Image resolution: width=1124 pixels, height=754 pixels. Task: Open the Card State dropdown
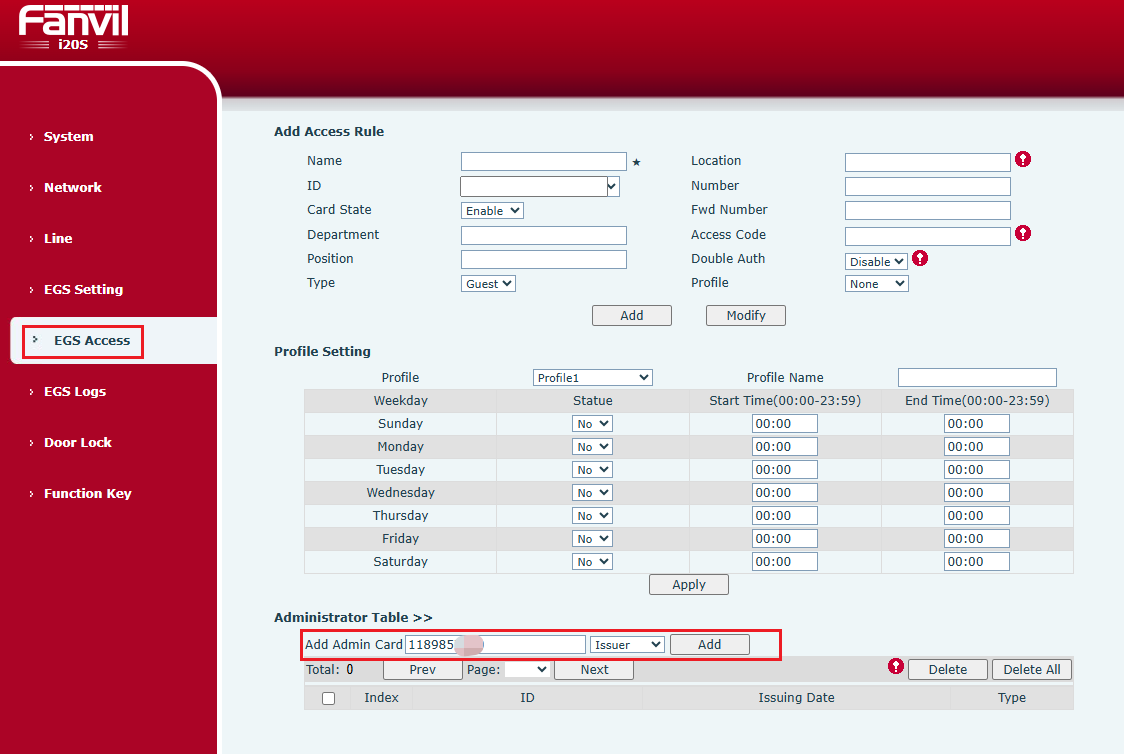click(x=492, y=211)
